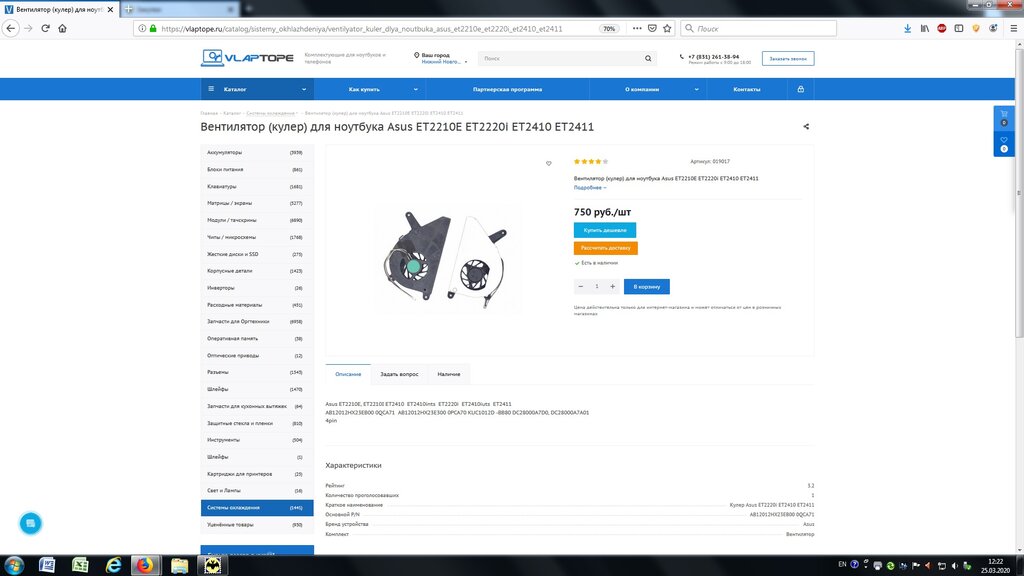
Task: Switch to the Наличие tab
Action: pos(449,374)
